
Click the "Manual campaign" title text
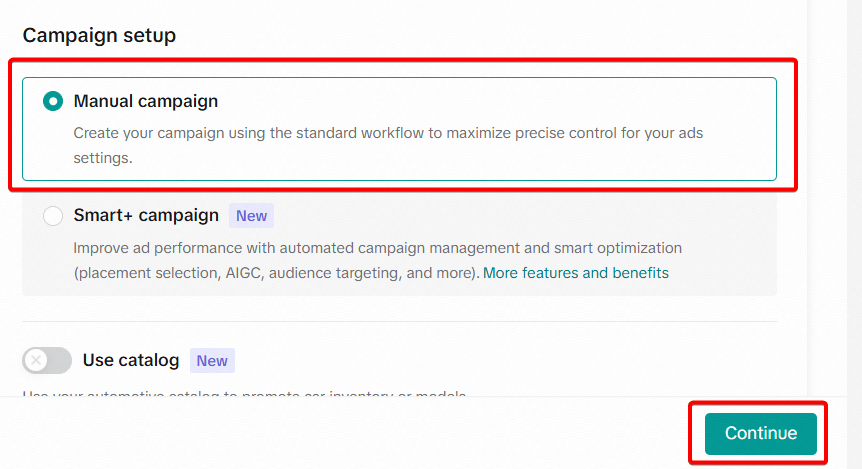(x=146, y=101)
